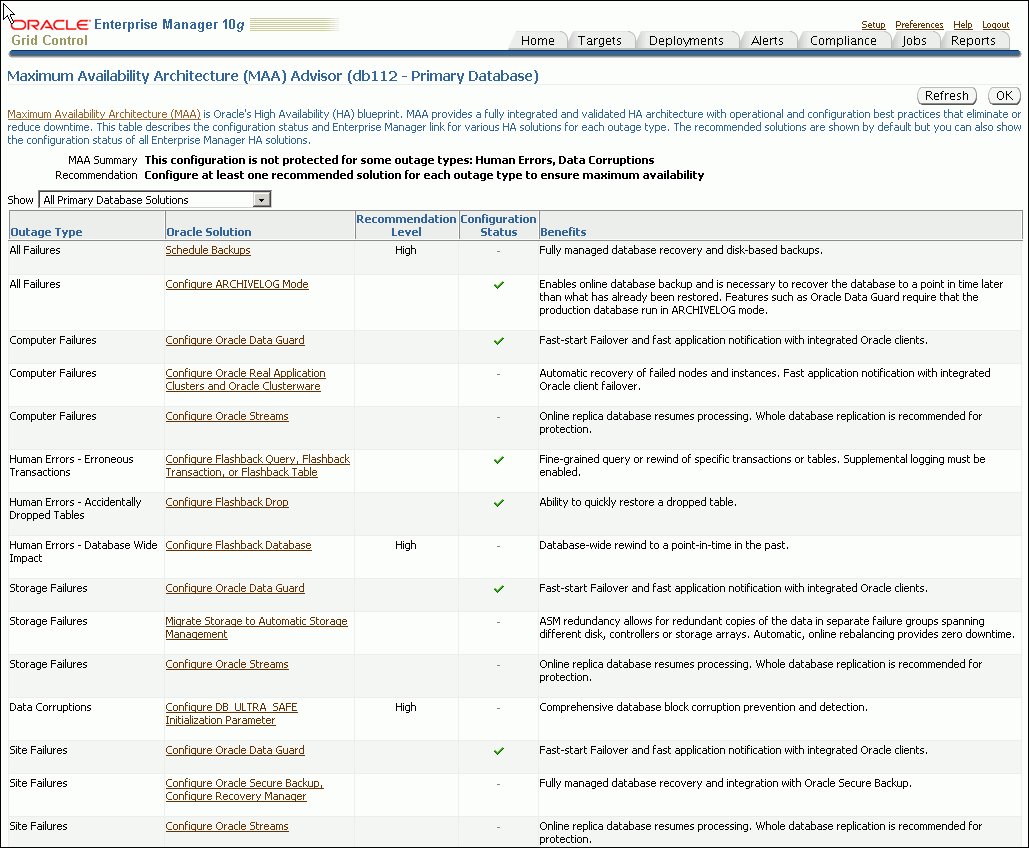Open the Schedule Backups link

click(207, 250)
